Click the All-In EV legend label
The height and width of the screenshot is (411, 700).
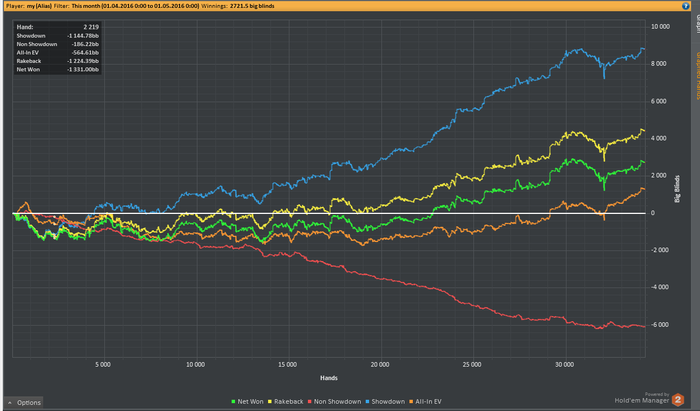click(428, 402)
